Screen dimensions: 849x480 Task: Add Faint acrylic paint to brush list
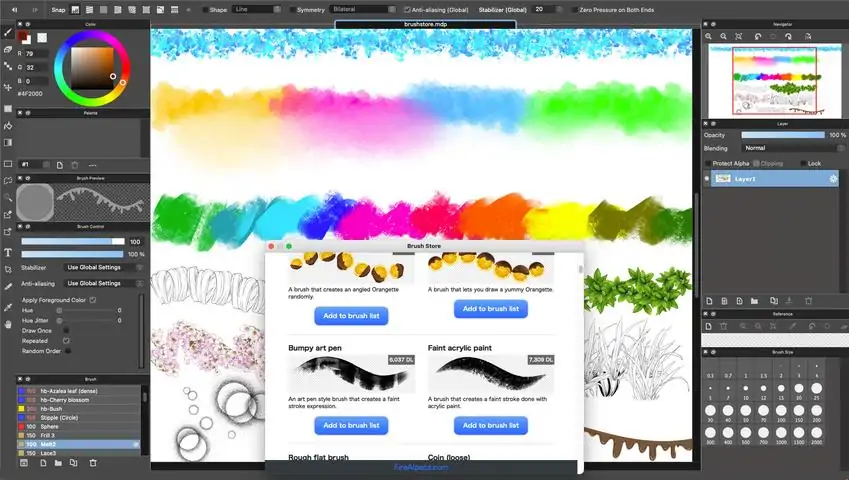coord(491,425)
